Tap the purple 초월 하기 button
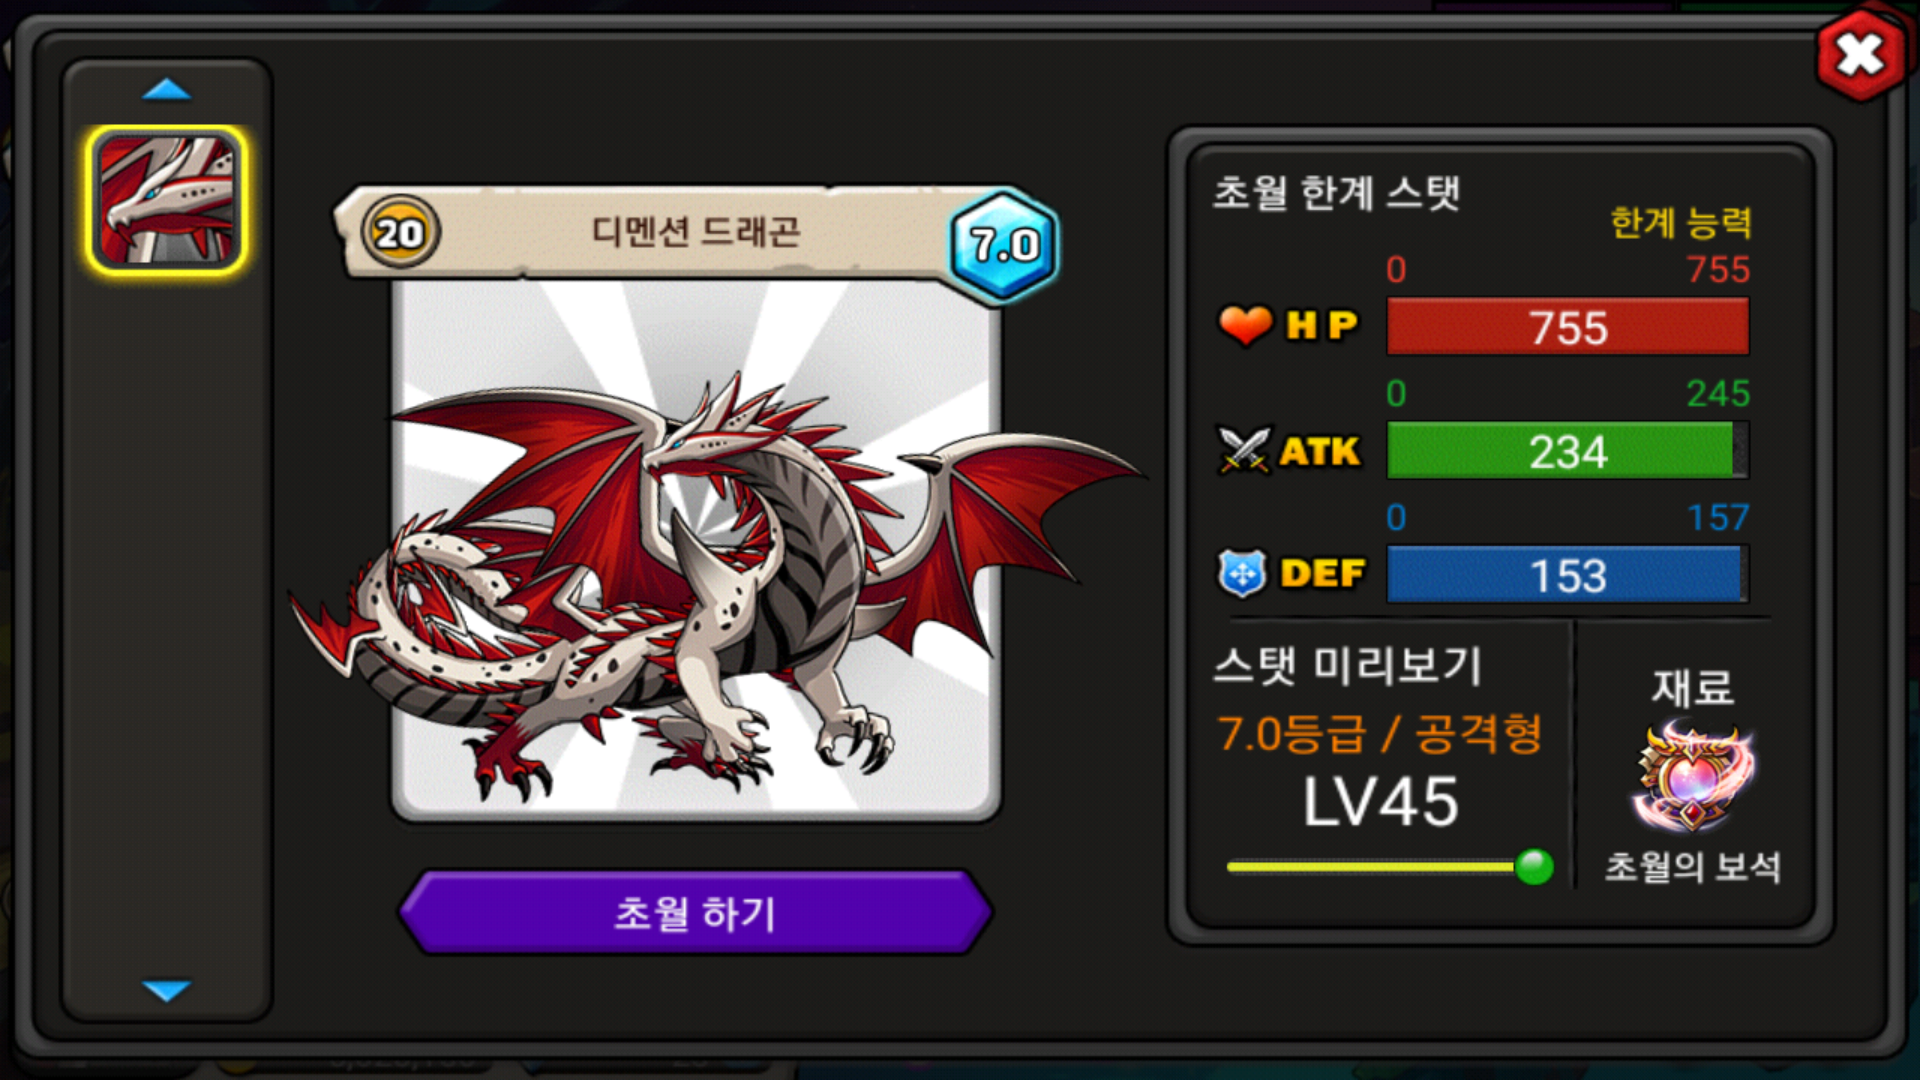 (695, 912)
